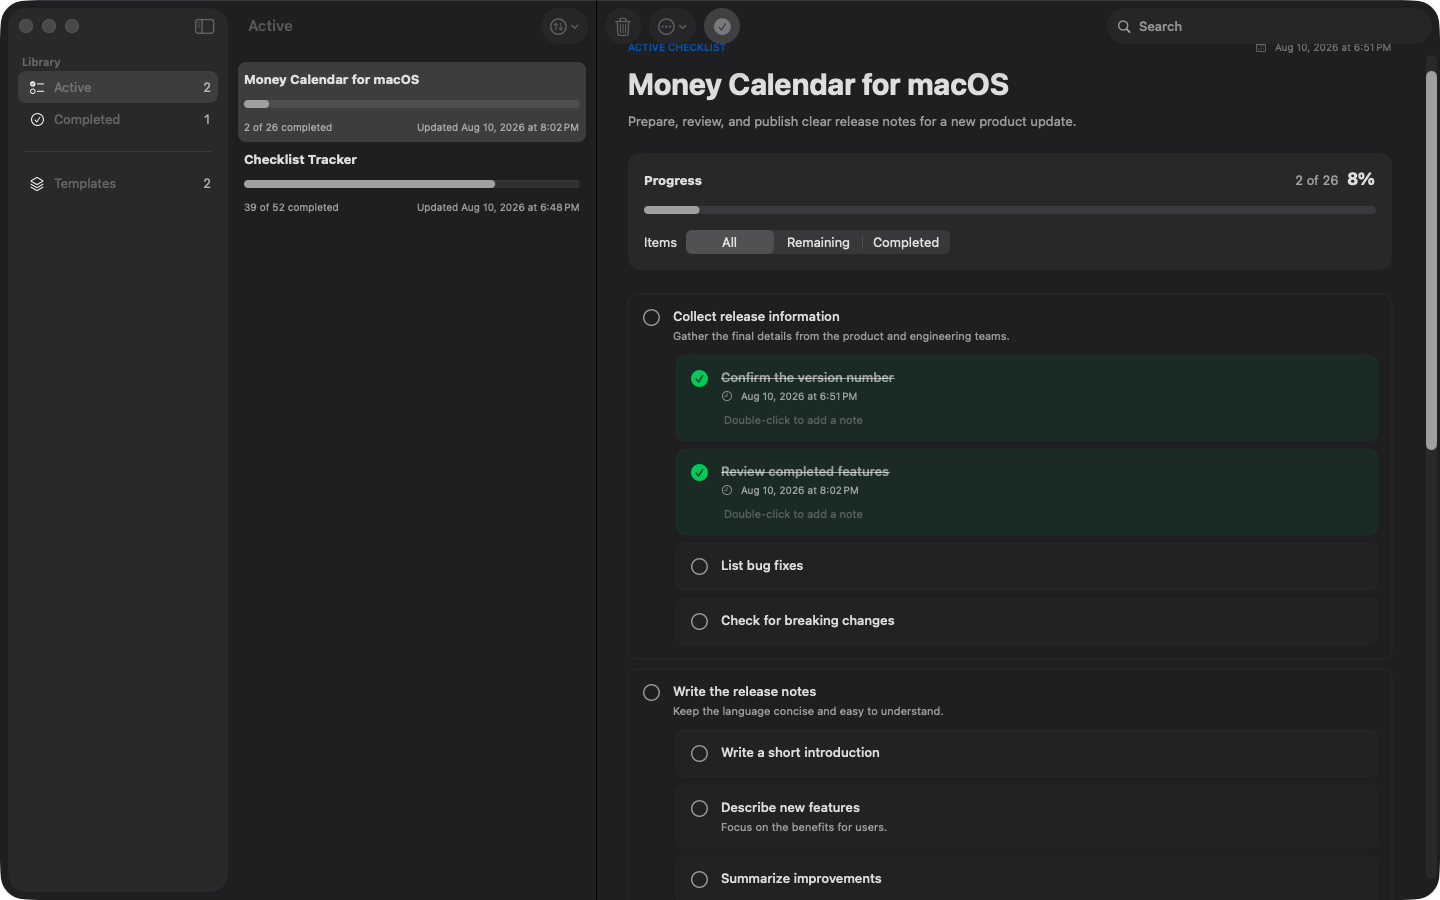Toggle the sidebar panel icon
Screen dimensions: 1440x900
(204, 27)
